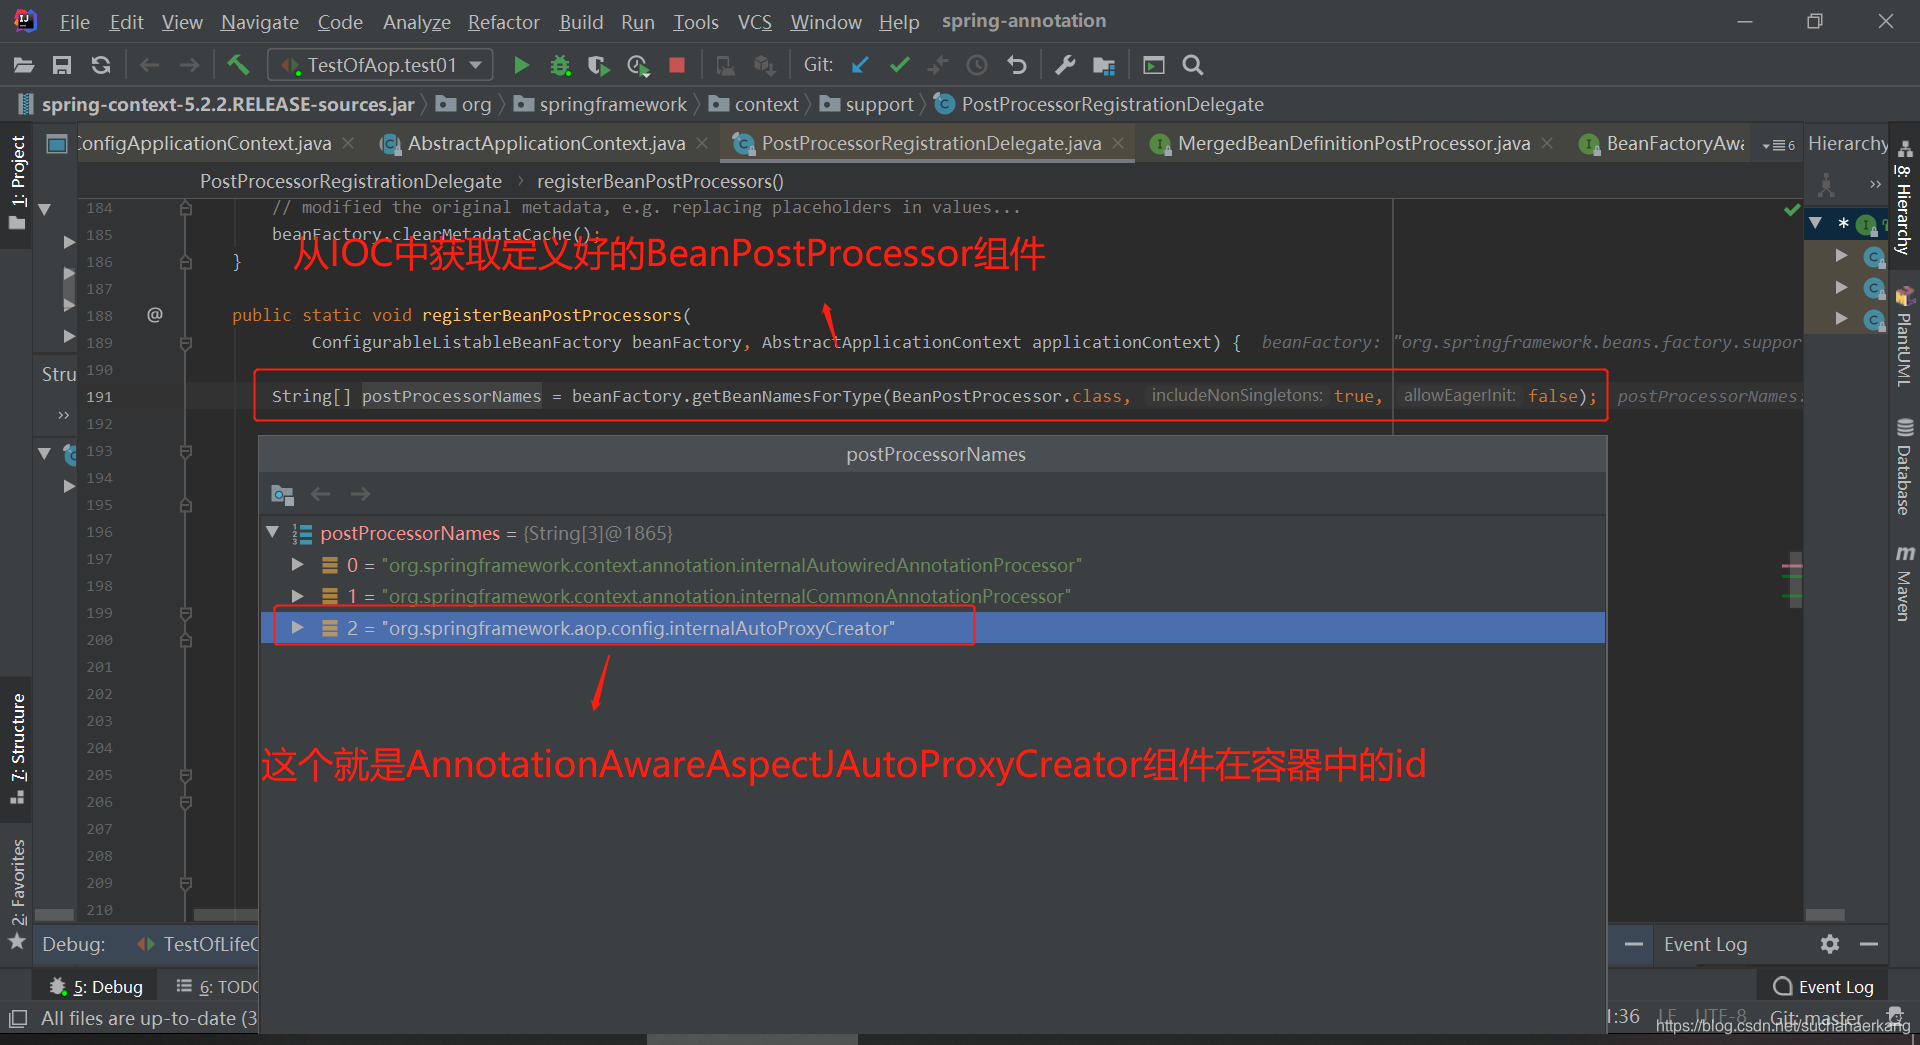Click the Rollback undo icon
This screenshot has width=1920, height=1045.
1017,65
